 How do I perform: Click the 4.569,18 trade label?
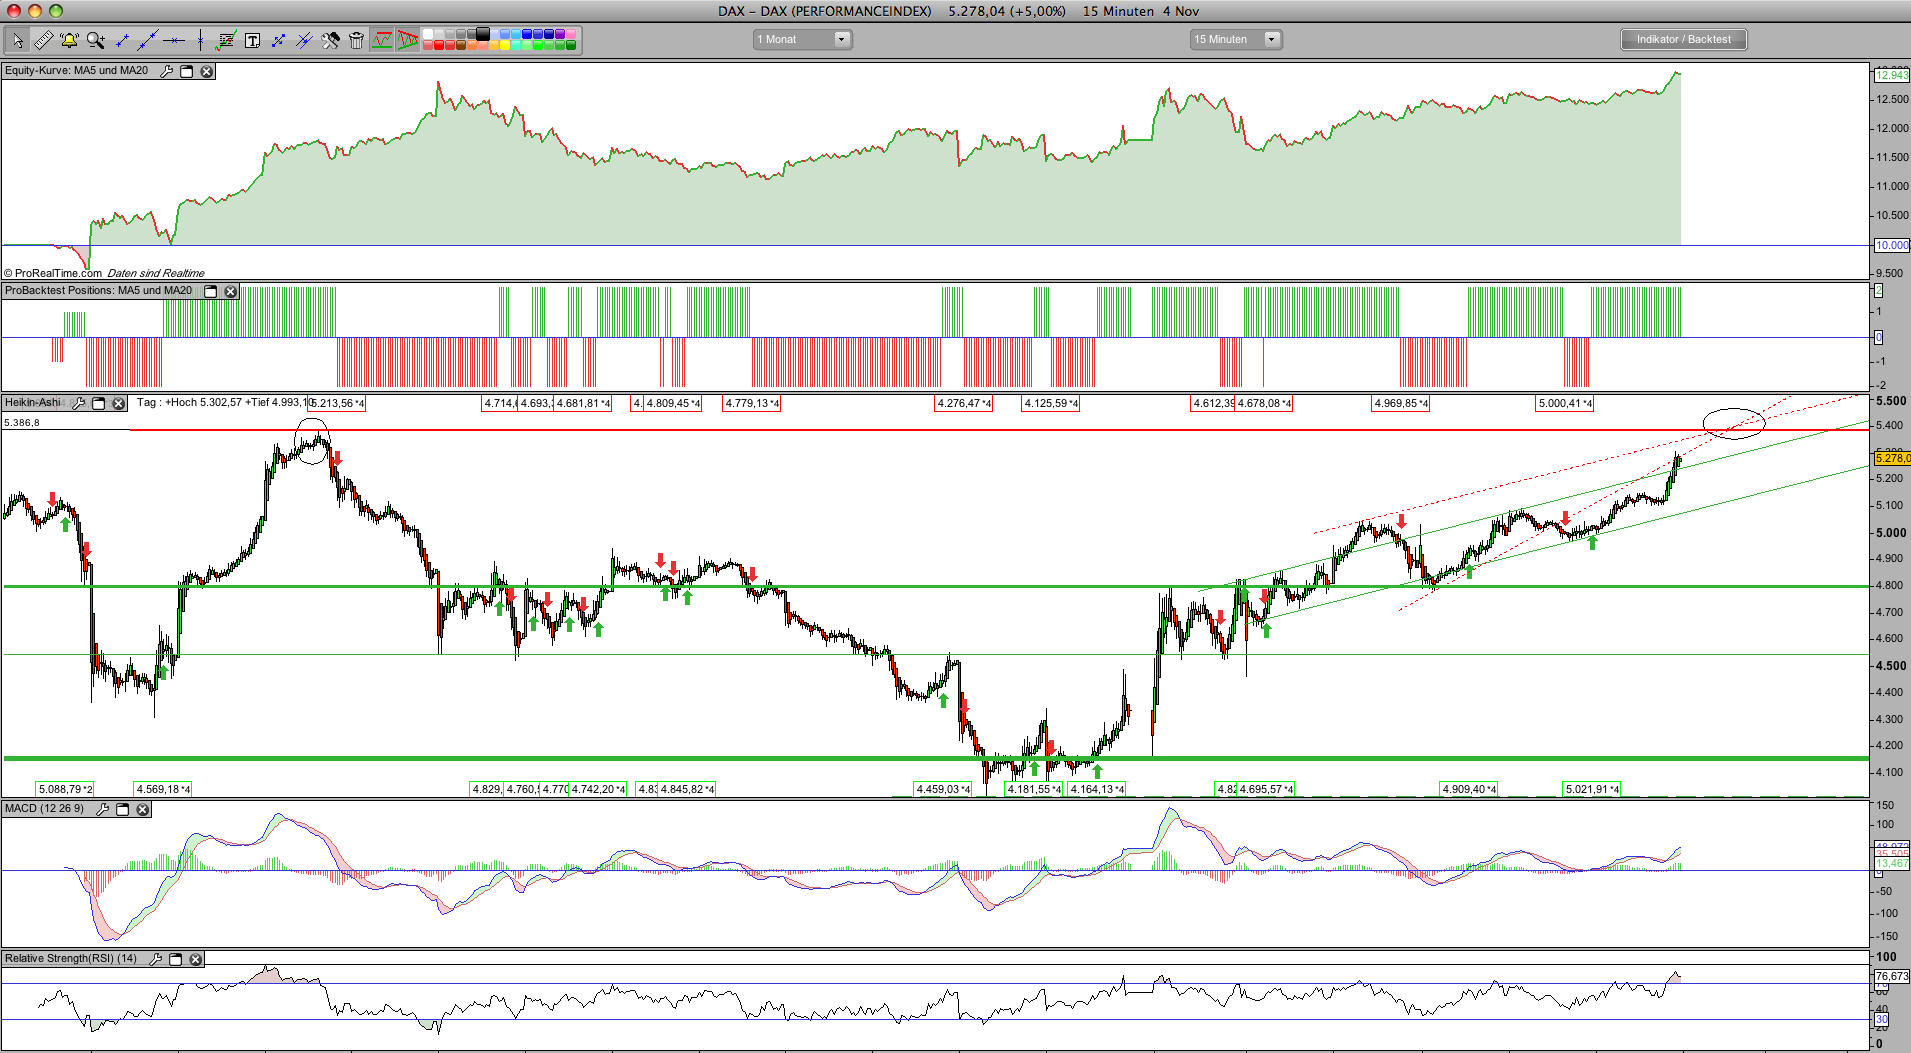163,789
